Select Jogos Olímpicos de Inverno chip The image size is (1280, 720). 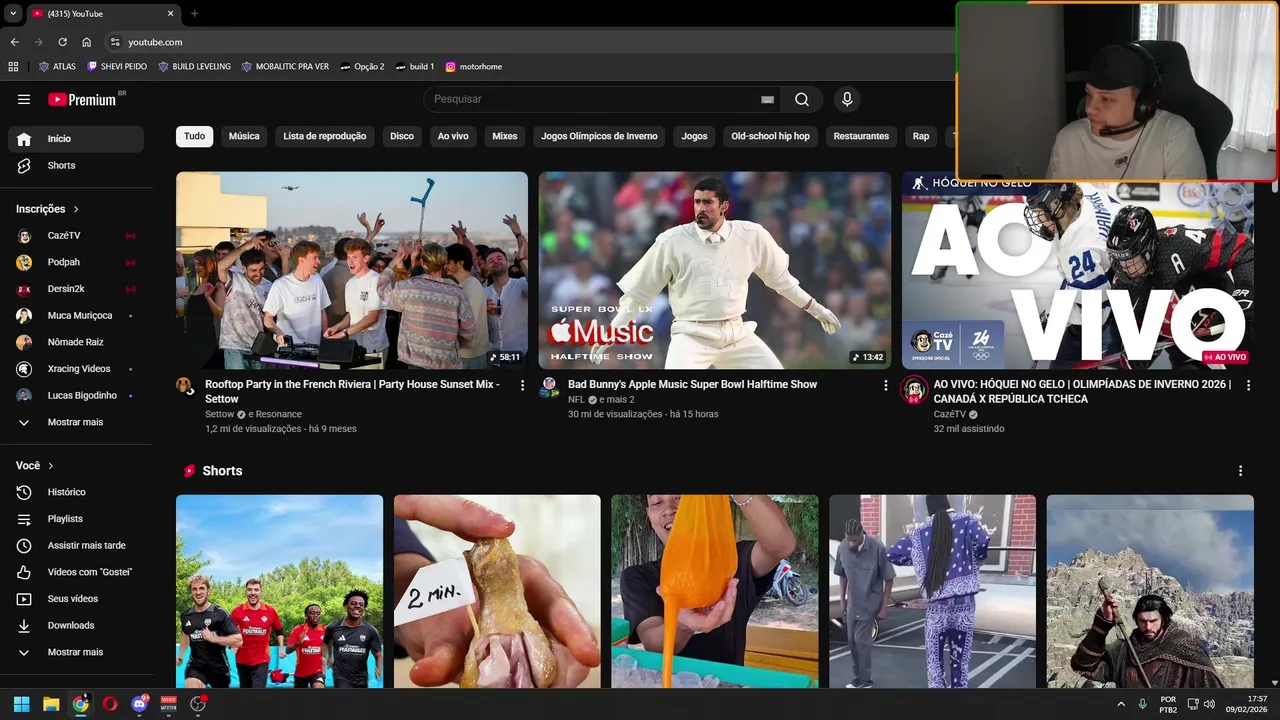point(599,136)
